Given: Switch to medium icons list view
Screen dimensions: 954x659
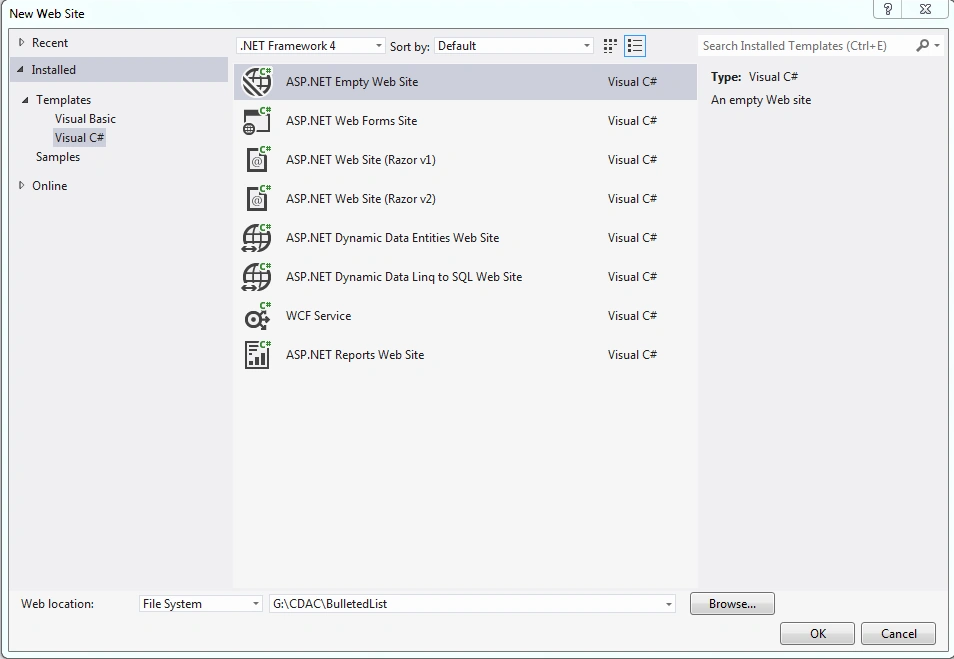Looking at the screenshot, I should (635, 46).
